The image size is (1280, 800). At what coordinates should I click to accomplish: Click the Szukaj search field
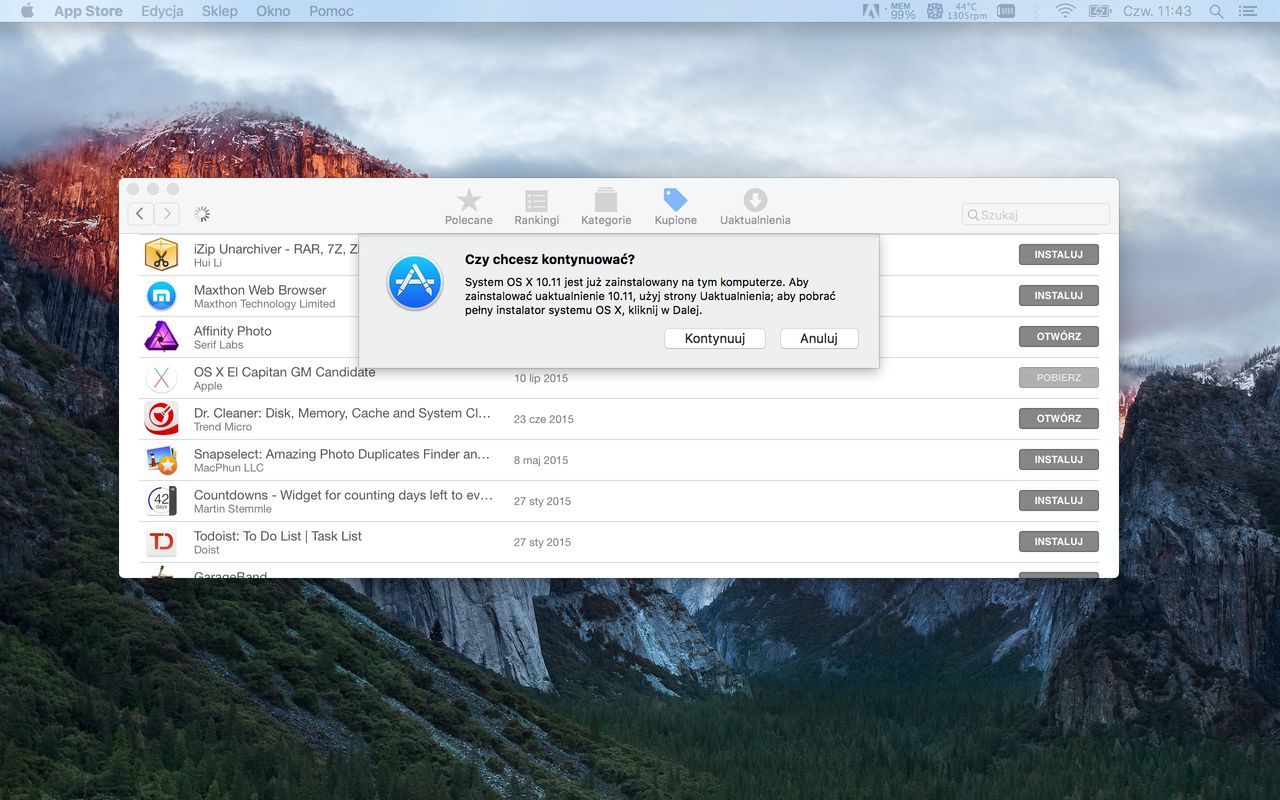point(1036,214)
